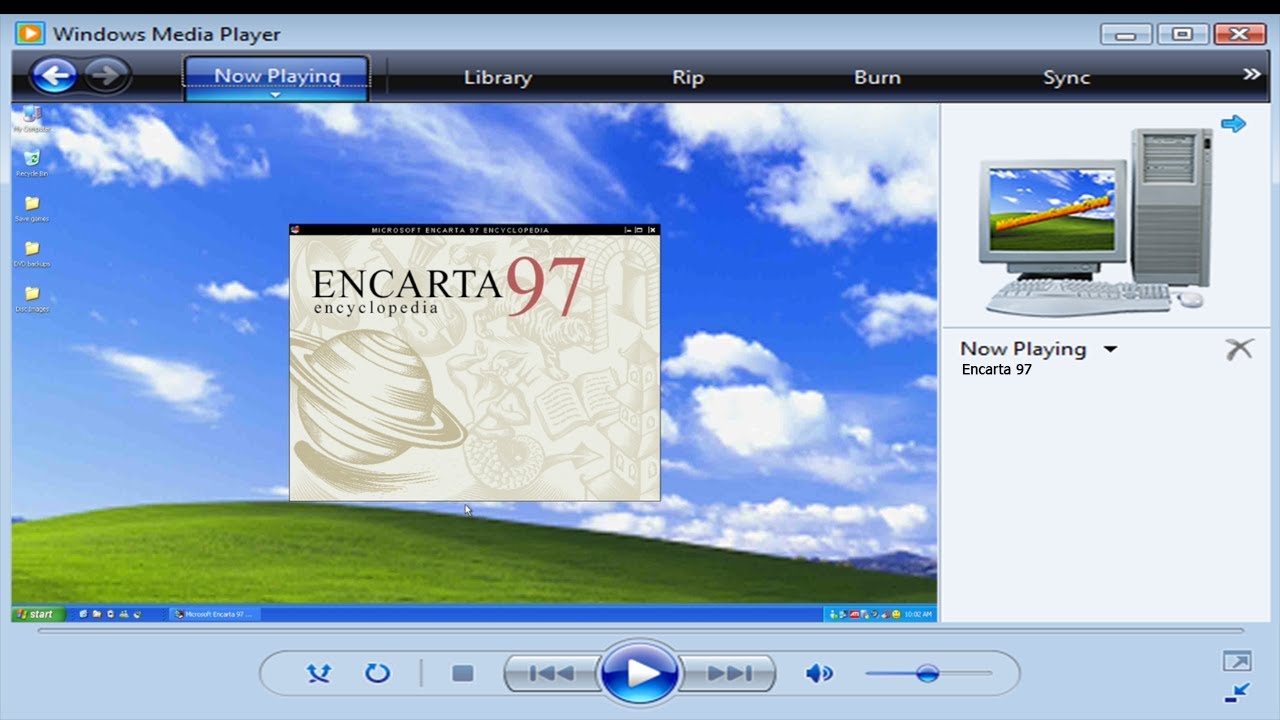Show more tabs with double chevron

[1251, 74]
